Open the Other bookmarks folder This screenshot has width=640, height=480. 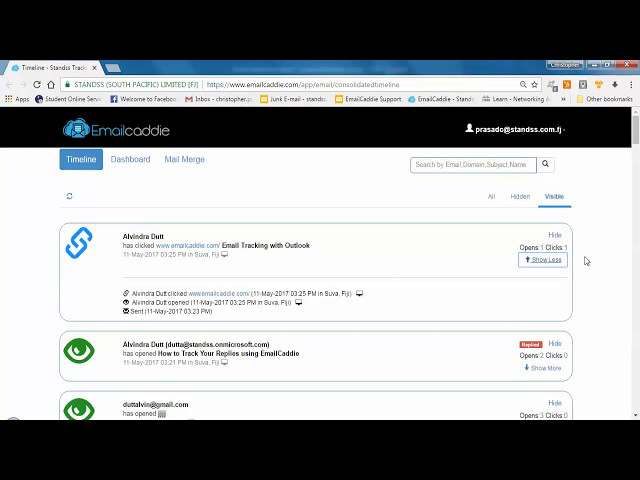[x=604, y=99]
